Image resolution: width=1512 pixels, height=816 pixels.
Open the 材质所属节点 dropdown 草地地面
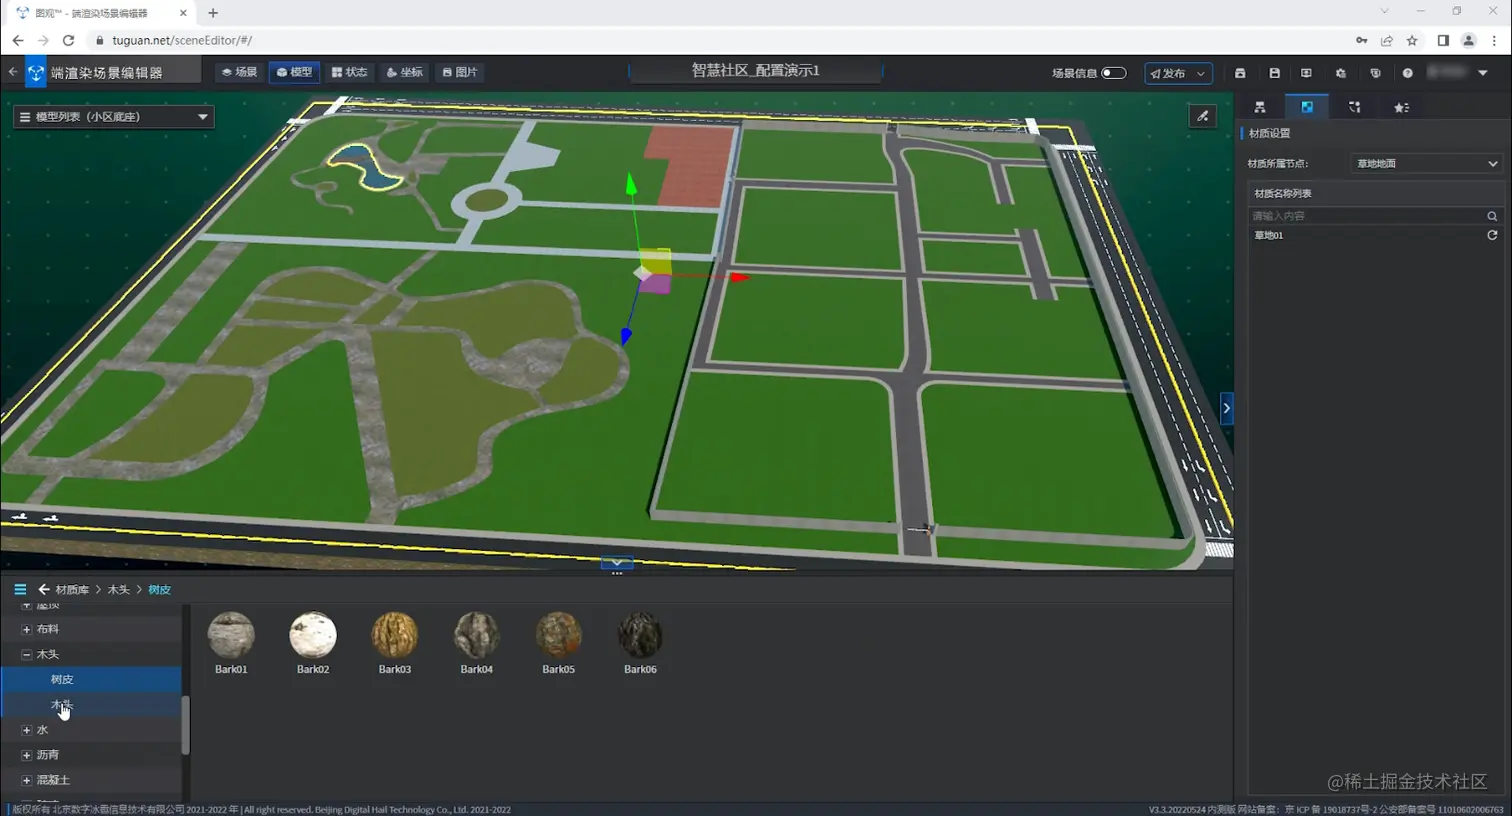click(1427, 163)
